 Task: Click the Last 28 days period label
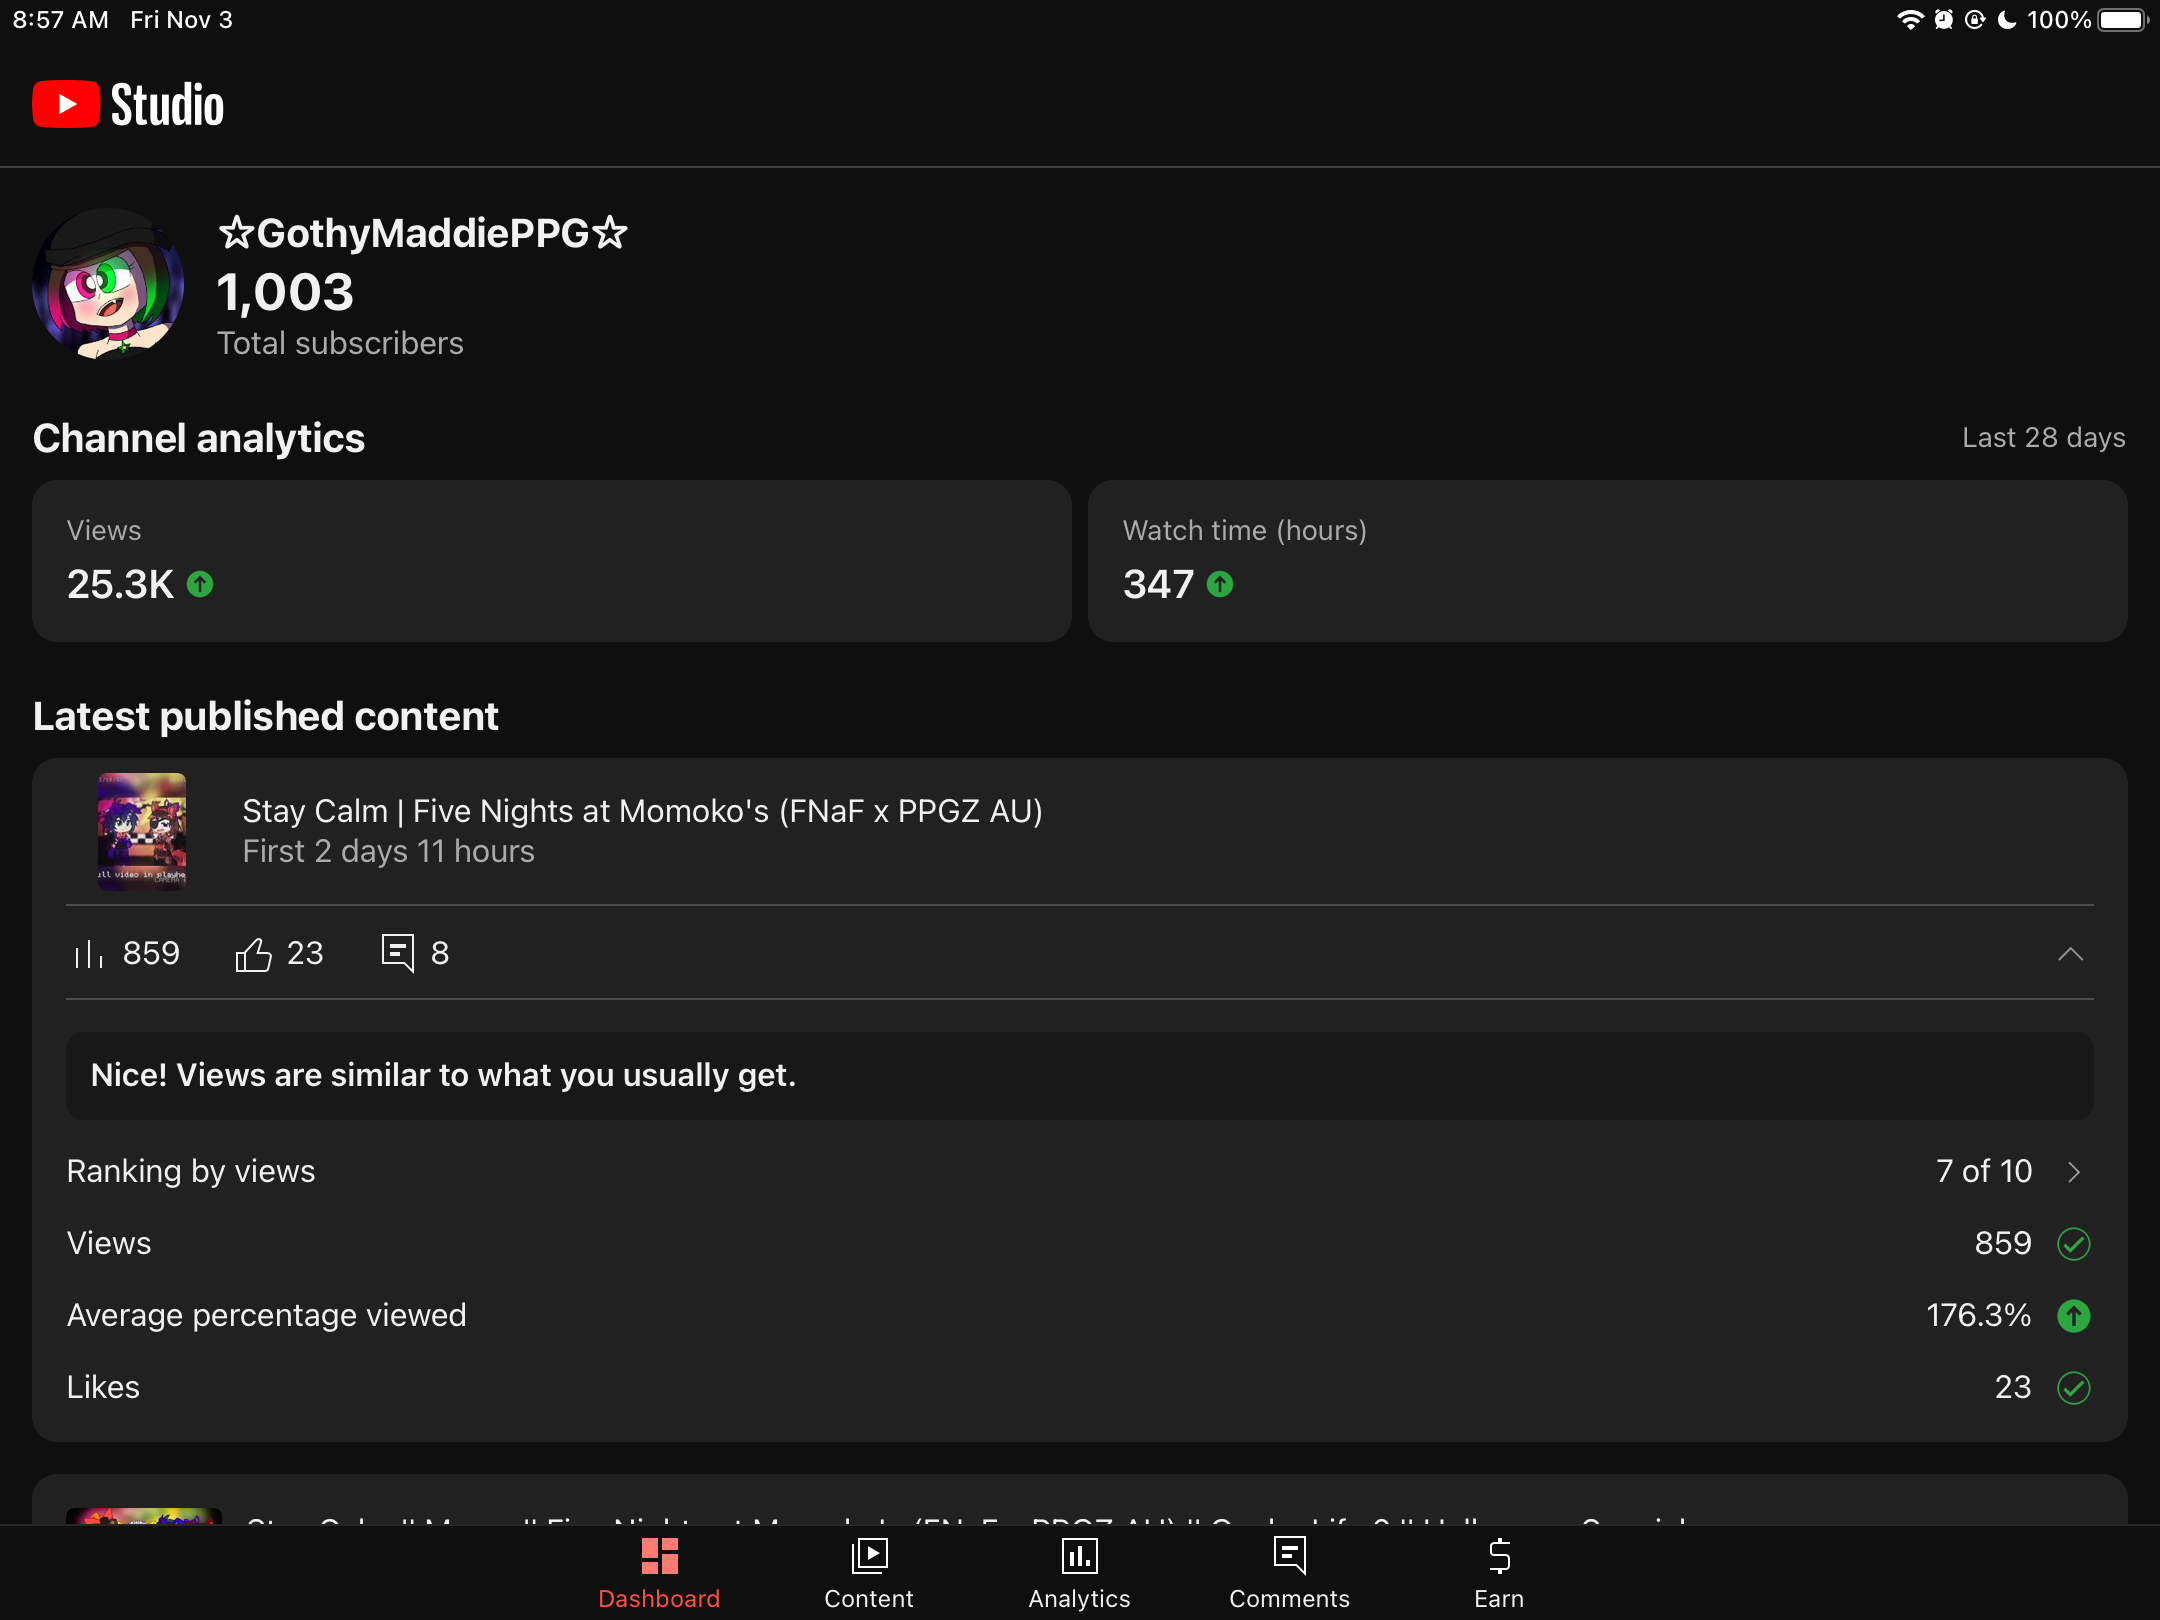2043,438
